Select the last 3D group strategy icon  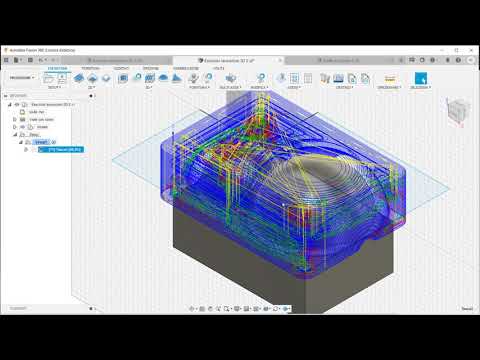176,79
